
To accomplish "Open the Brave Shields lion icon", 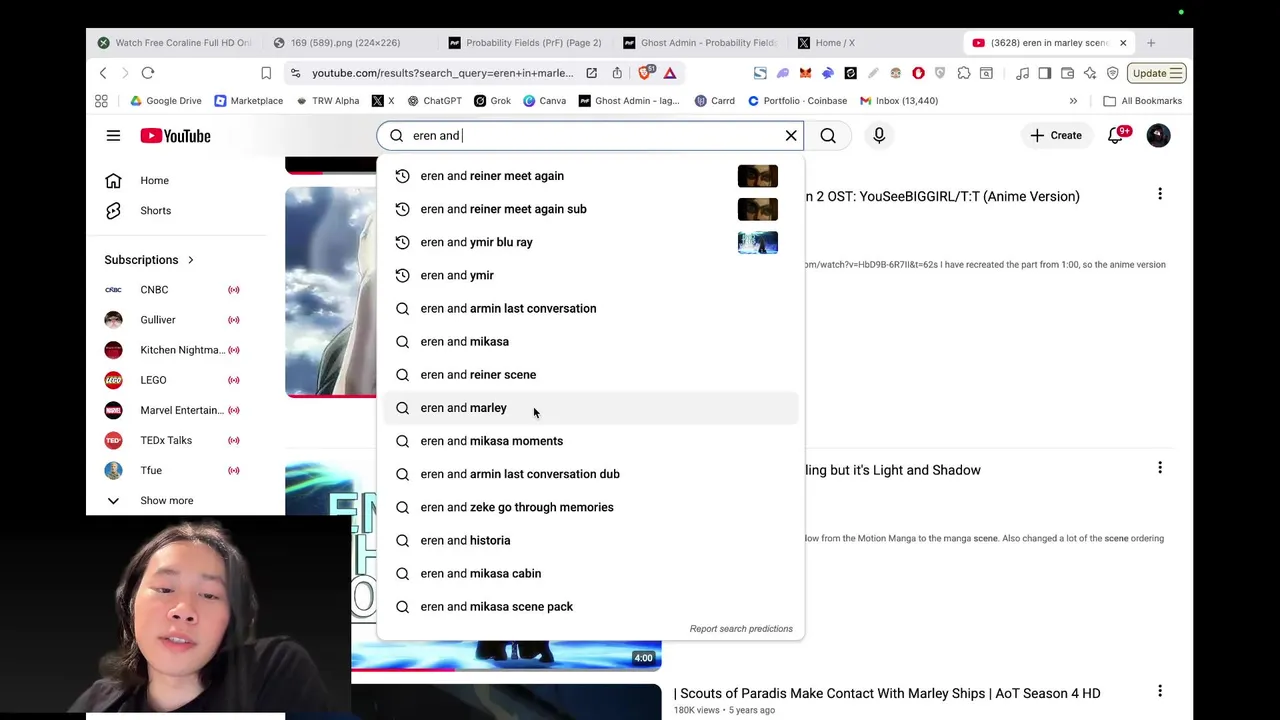I will 646,72.
